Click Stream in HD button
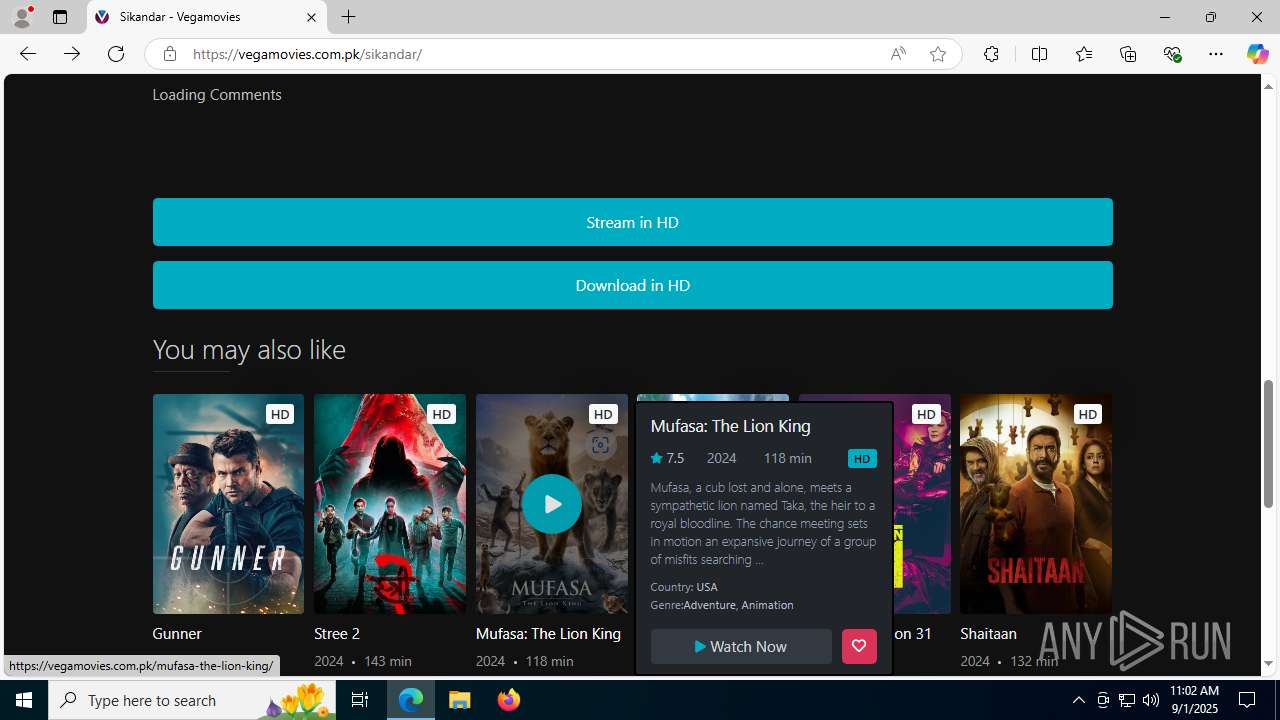Viewport: 1280px width, 720px height. pyautogui.click(x=632, y=222)
